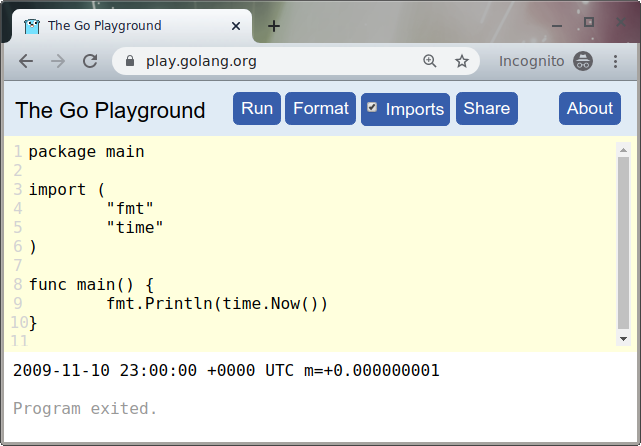This screenshot has height=446, width=641.
Task: Open a new tab with plus
Action: click(274, 26)
